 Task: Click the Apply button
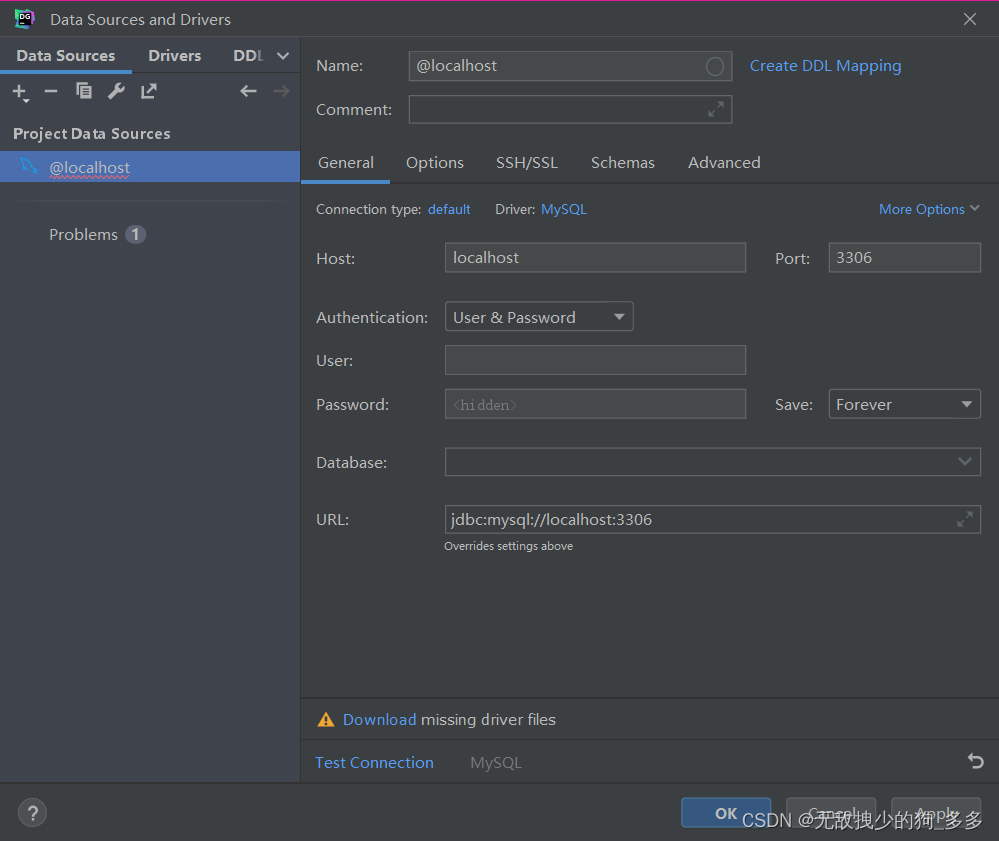(x=935, y=813)
